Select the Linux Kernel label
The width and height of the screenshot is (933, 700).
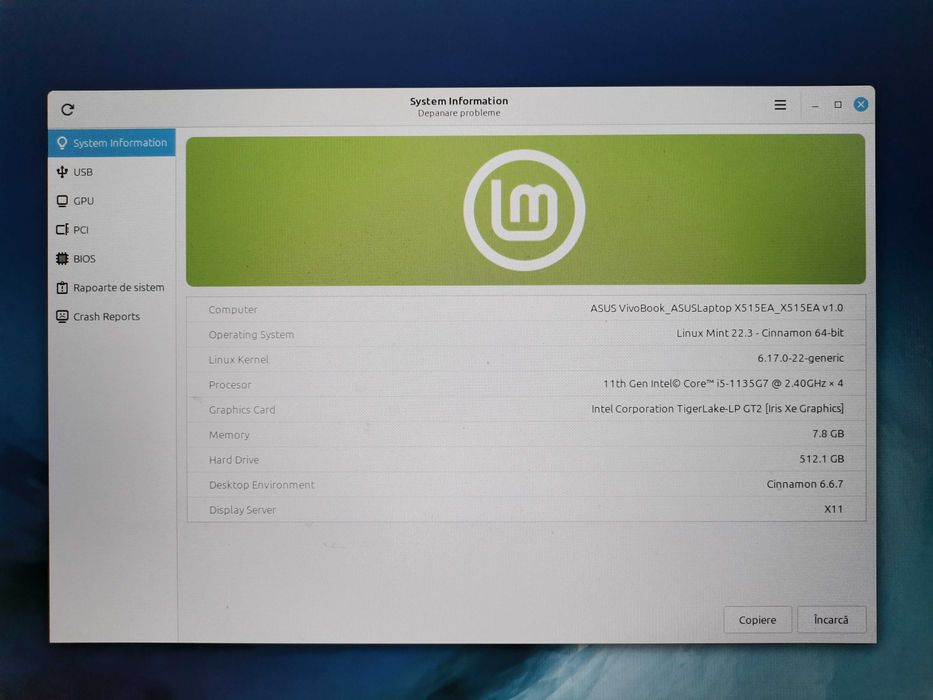pos(239,360)
